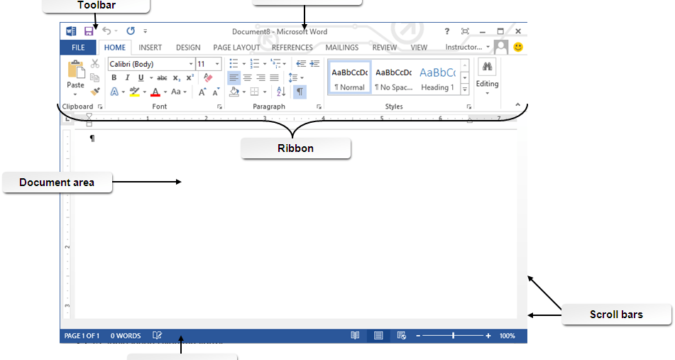Toggle Bold formatting

[114, 78]
